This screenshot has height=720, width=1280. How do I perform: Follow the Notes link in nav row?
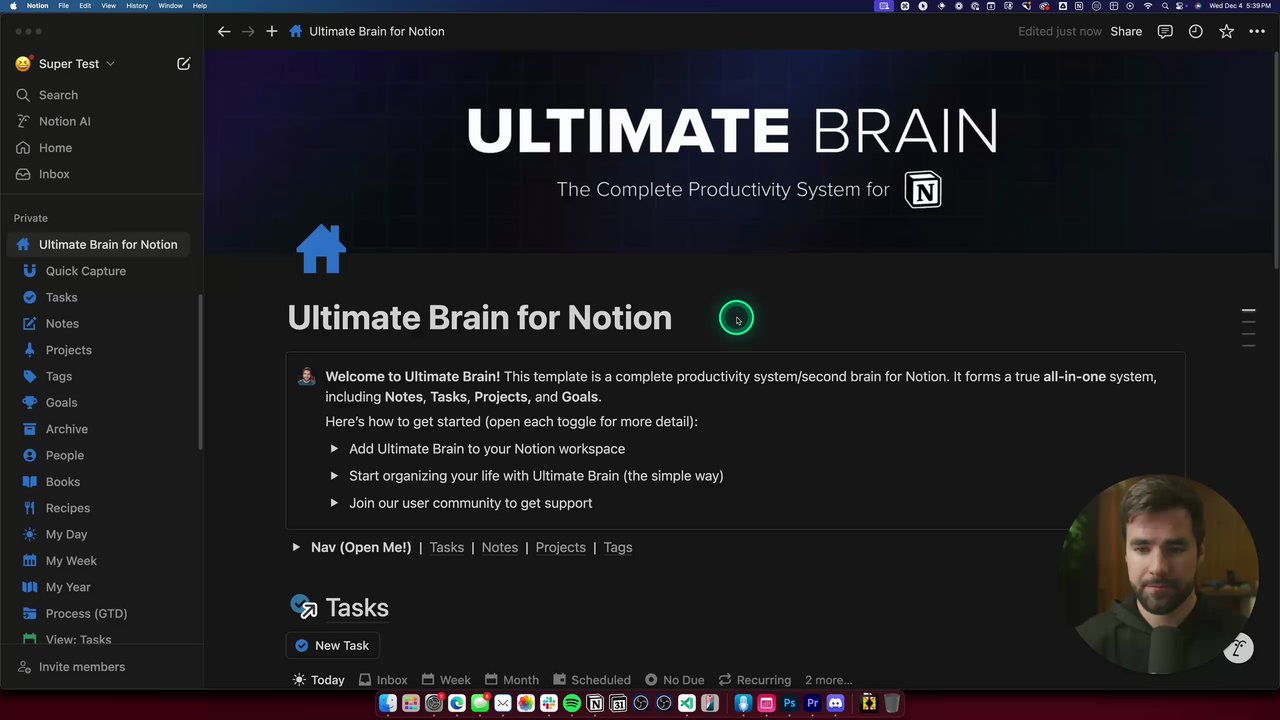tap(500, 547)
